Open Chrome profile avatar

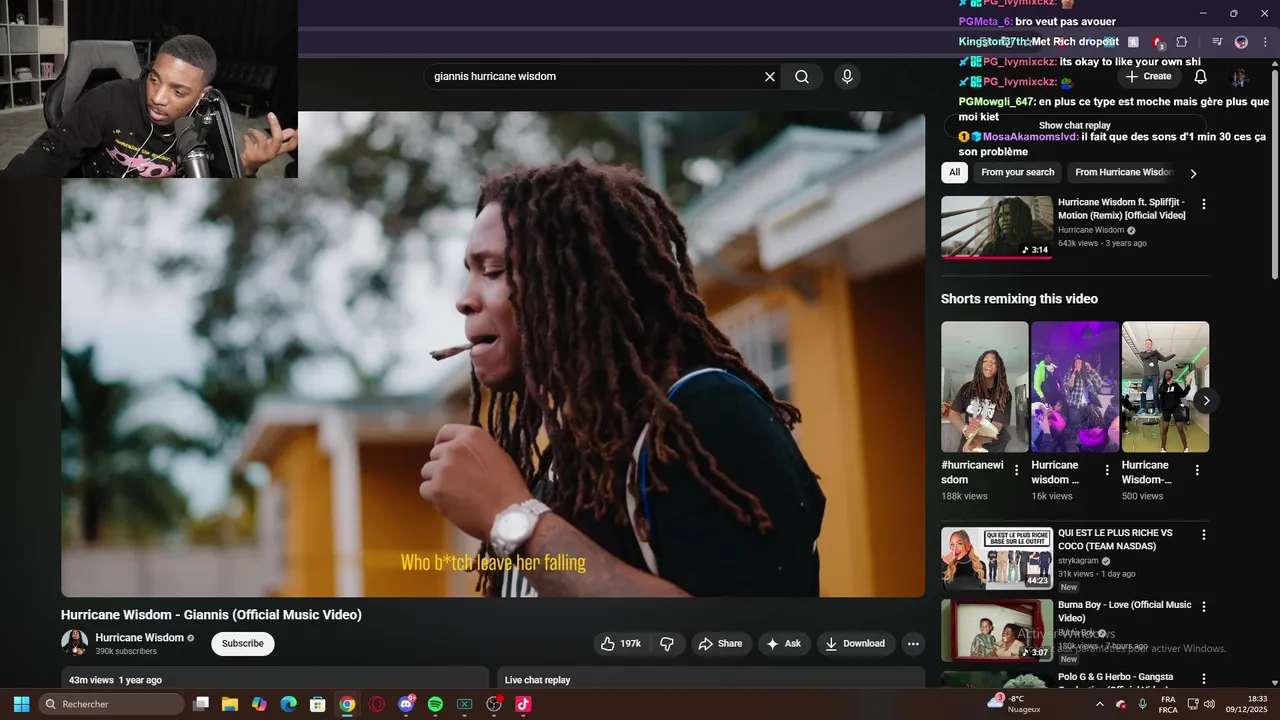tap(1241, 42)
